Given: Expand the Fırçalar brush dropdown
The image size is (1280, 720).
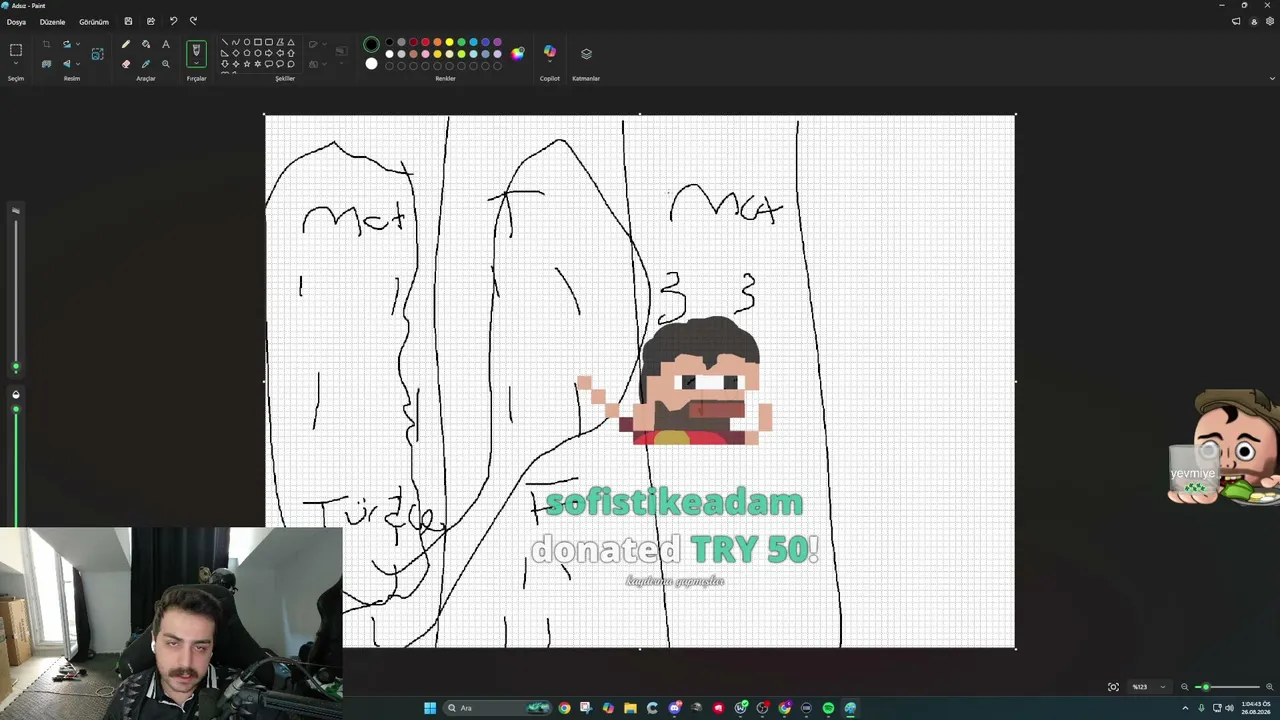Looking at the screenshot, I should (196, 64).
